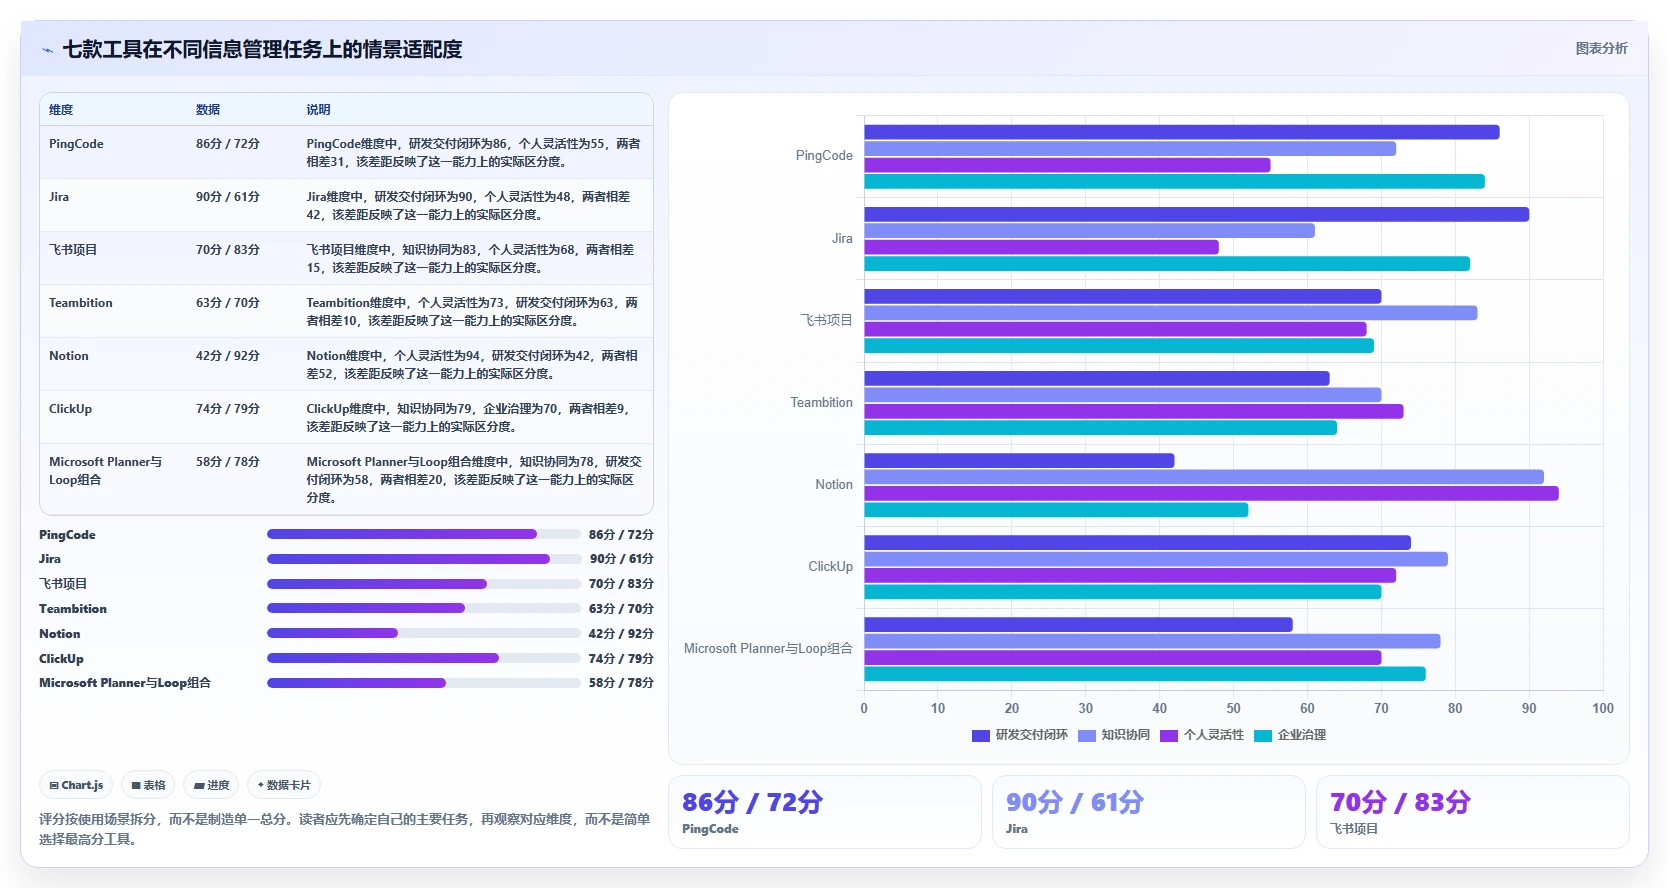Image resolution: width=1669 pixels, height=888 pixels.
Task: Click the small icon before the dashboard title
Action: click(x=47, y=50)
